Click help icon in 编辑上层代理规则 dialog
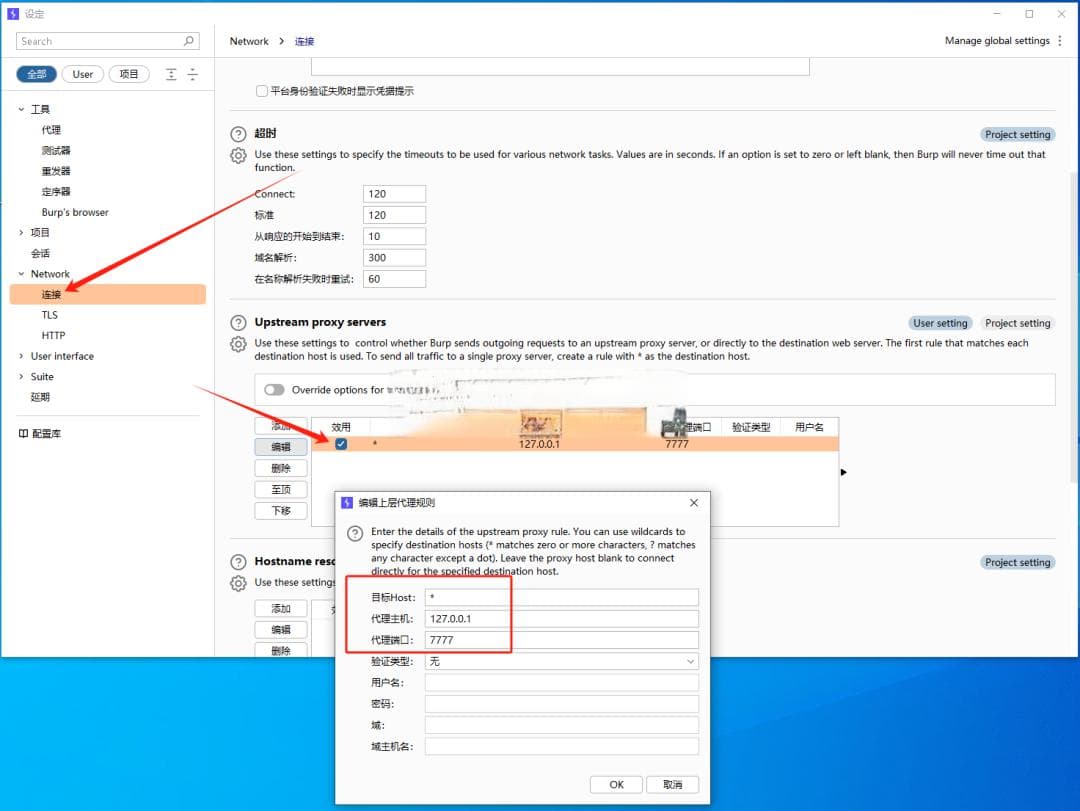 click(x=355, y=533)
